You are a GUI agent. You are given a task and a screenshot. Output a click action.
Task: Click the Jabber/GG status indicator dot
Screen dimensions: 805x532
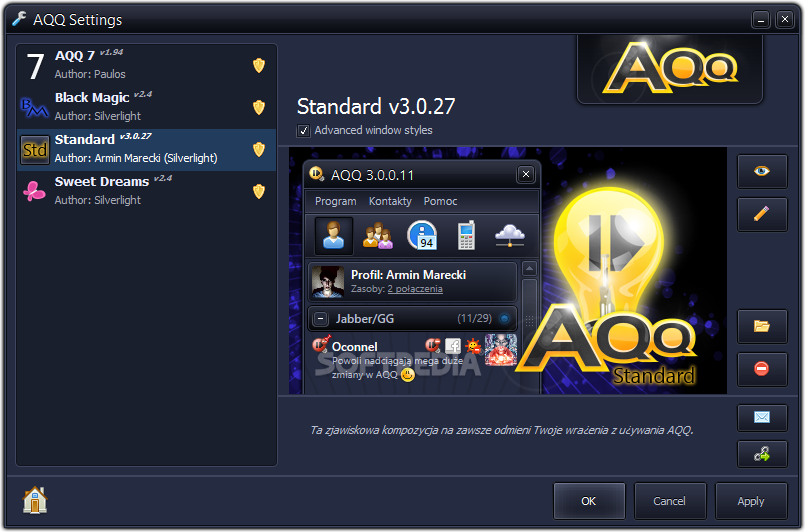[505, 319]
